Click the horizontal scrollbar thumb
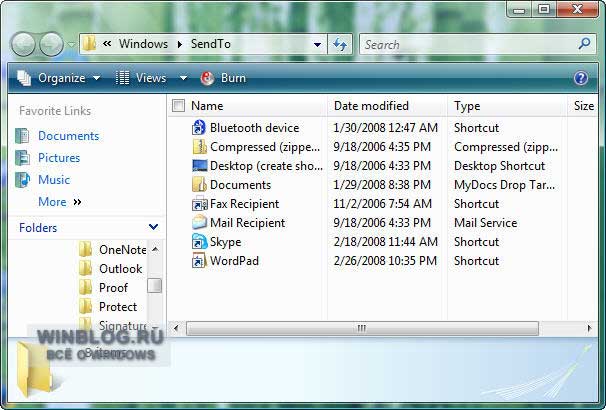Viewport: 606px width, 410px height. click(x=362, y=328)
